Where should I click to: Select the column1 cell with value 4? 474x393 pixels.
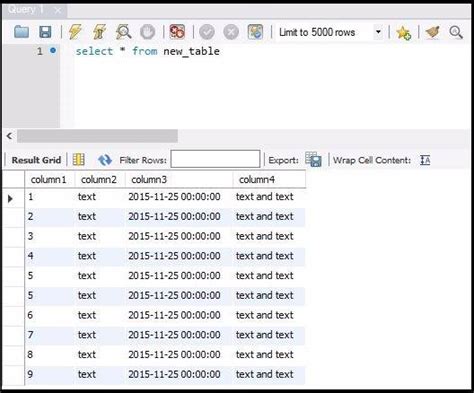(x=50, y=256)
